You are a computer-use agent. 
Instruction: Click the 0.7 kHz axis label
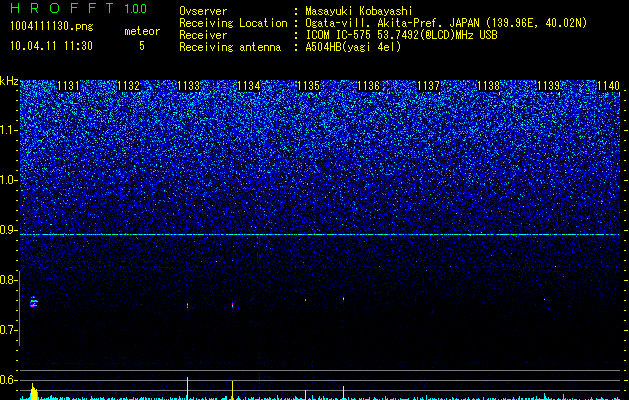pyautogui.click(x=8, y=330)
